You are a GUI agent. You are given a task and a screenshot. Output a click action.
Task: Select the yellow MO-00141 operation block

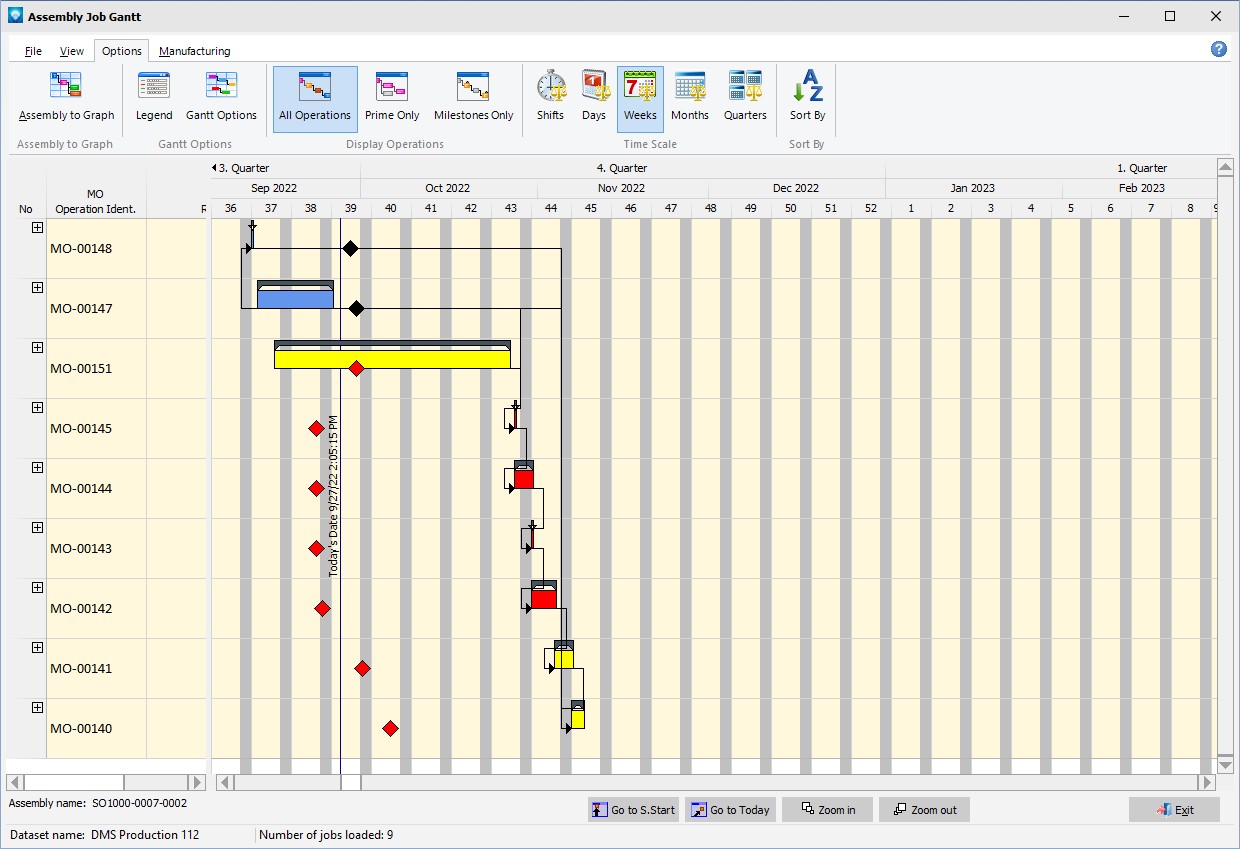click(564, 658)
